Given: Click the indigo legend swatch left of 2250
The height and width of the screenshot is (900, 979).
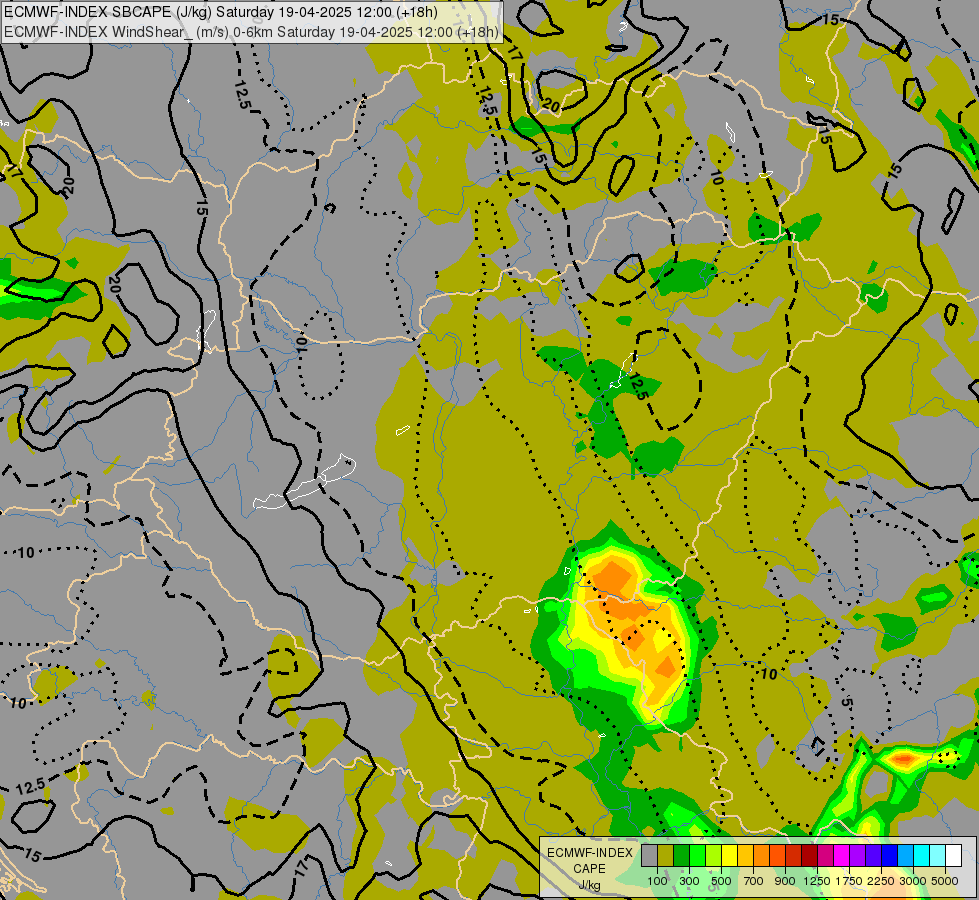Looking at the screenshot, I should [x=873, y=855].
